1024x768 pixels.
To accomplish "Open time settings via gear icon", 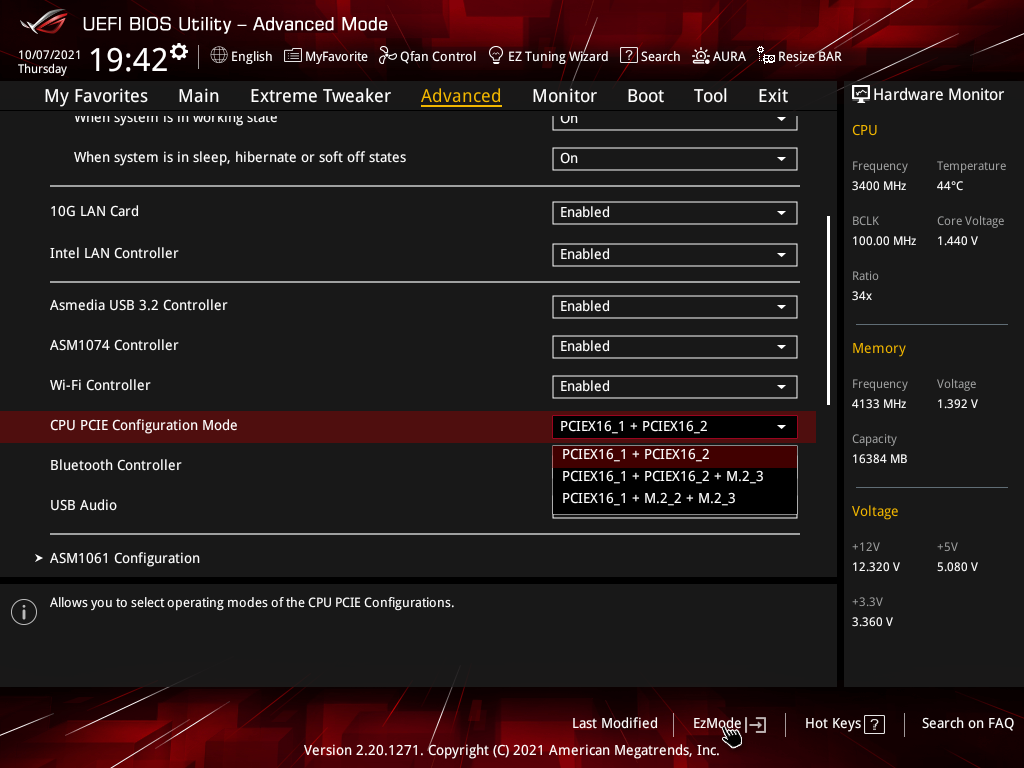I will [179, 52].
